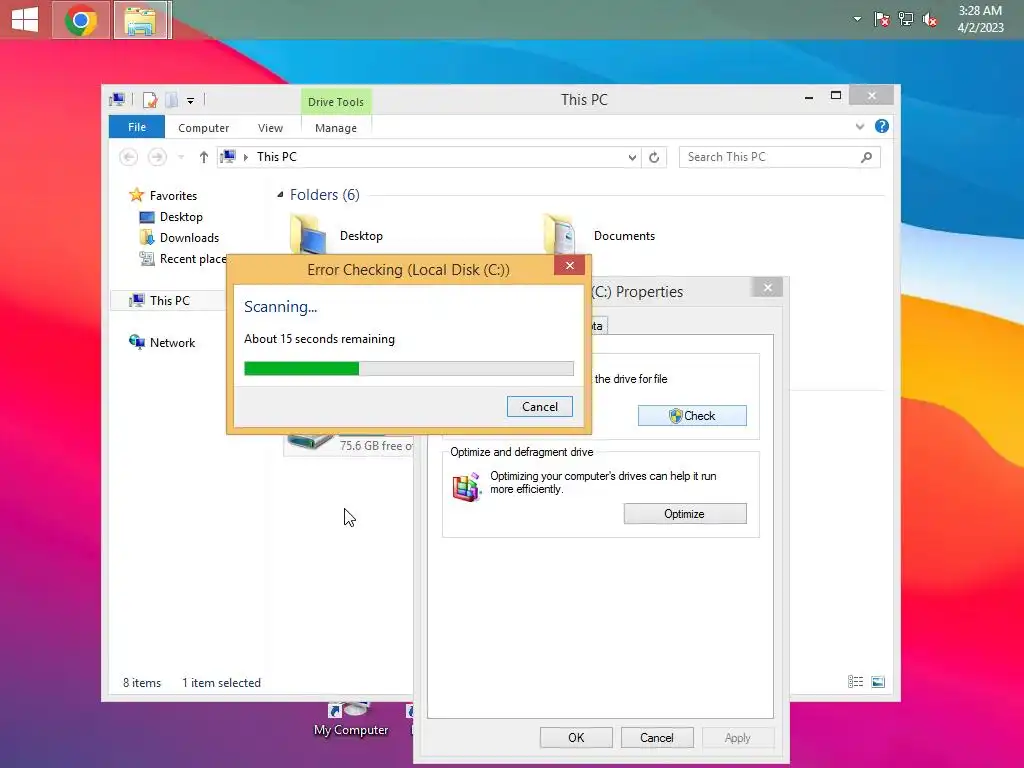Close the Error Checking dialog

coord(569,265)
